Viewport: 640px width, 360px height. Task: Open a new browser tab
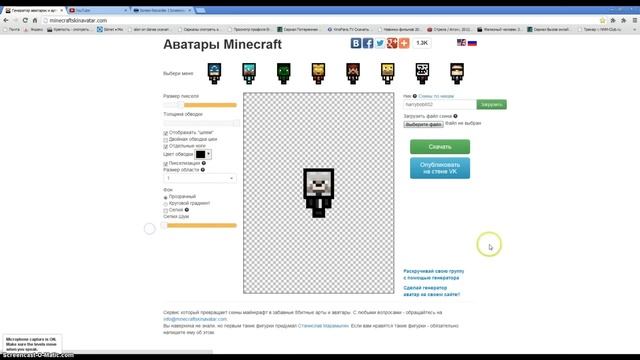200,10
